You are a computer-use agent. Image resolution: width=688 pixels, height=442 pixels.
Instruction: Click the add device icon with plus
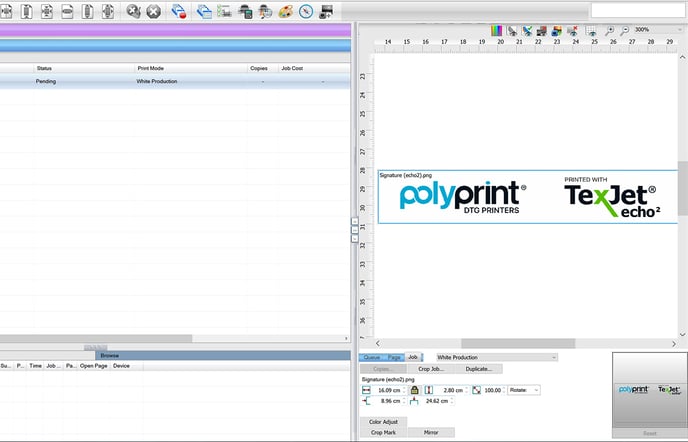[326, 11]
